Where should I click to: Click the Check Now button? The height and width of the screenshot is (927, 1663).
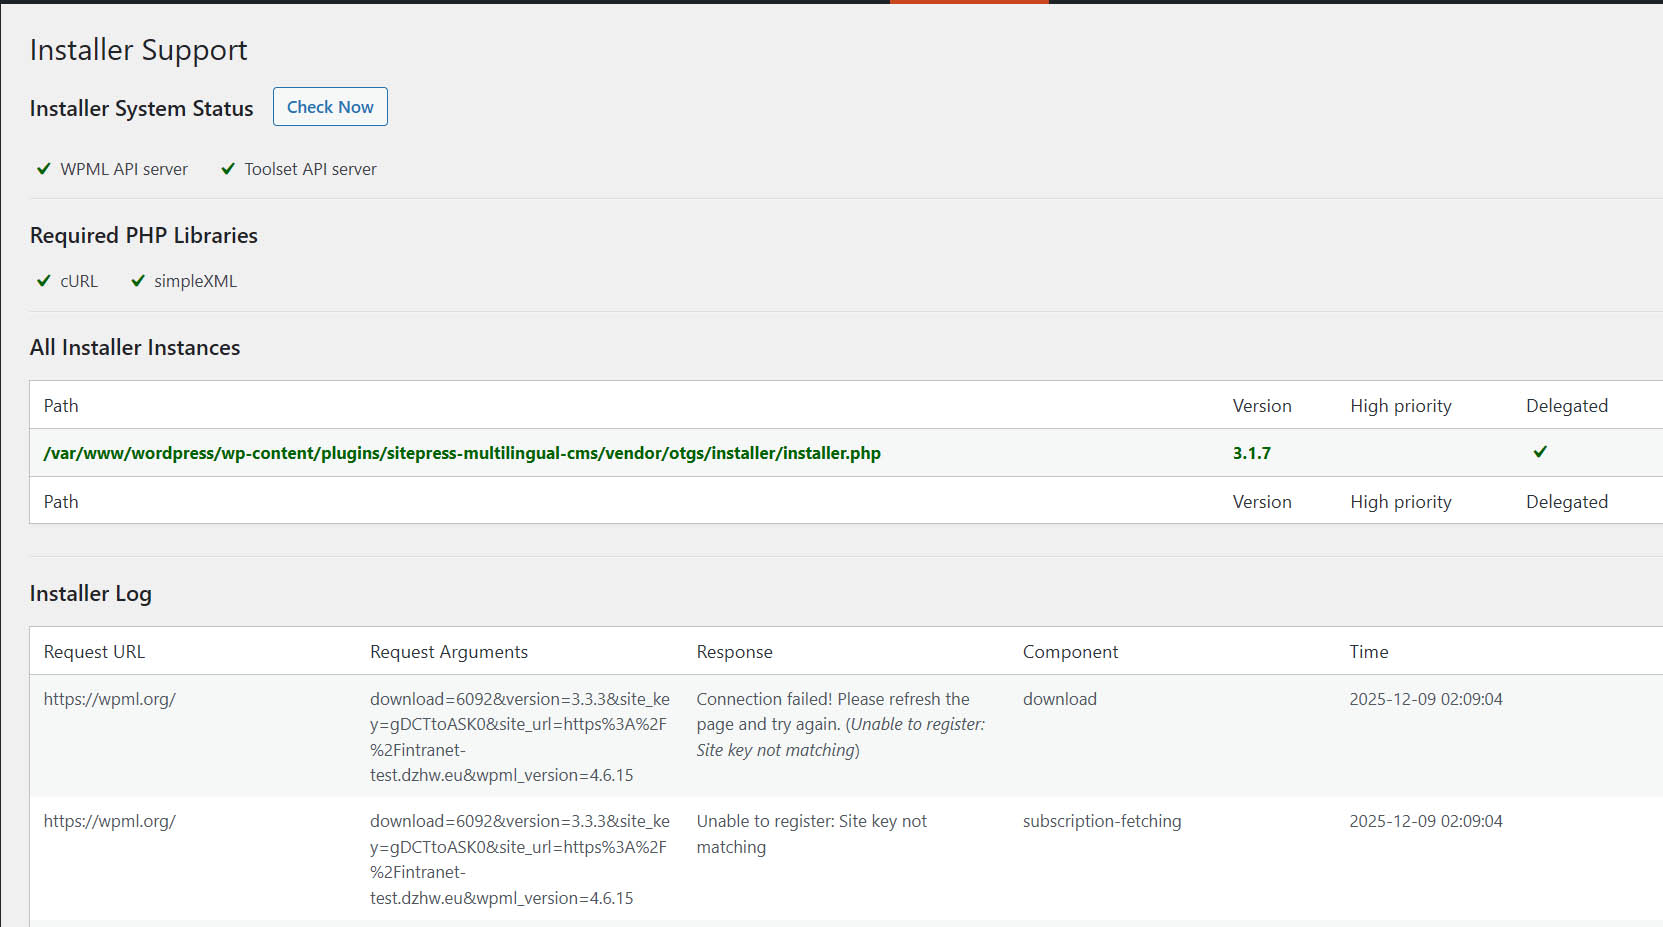pyautogui.click(x=330, y=107)
